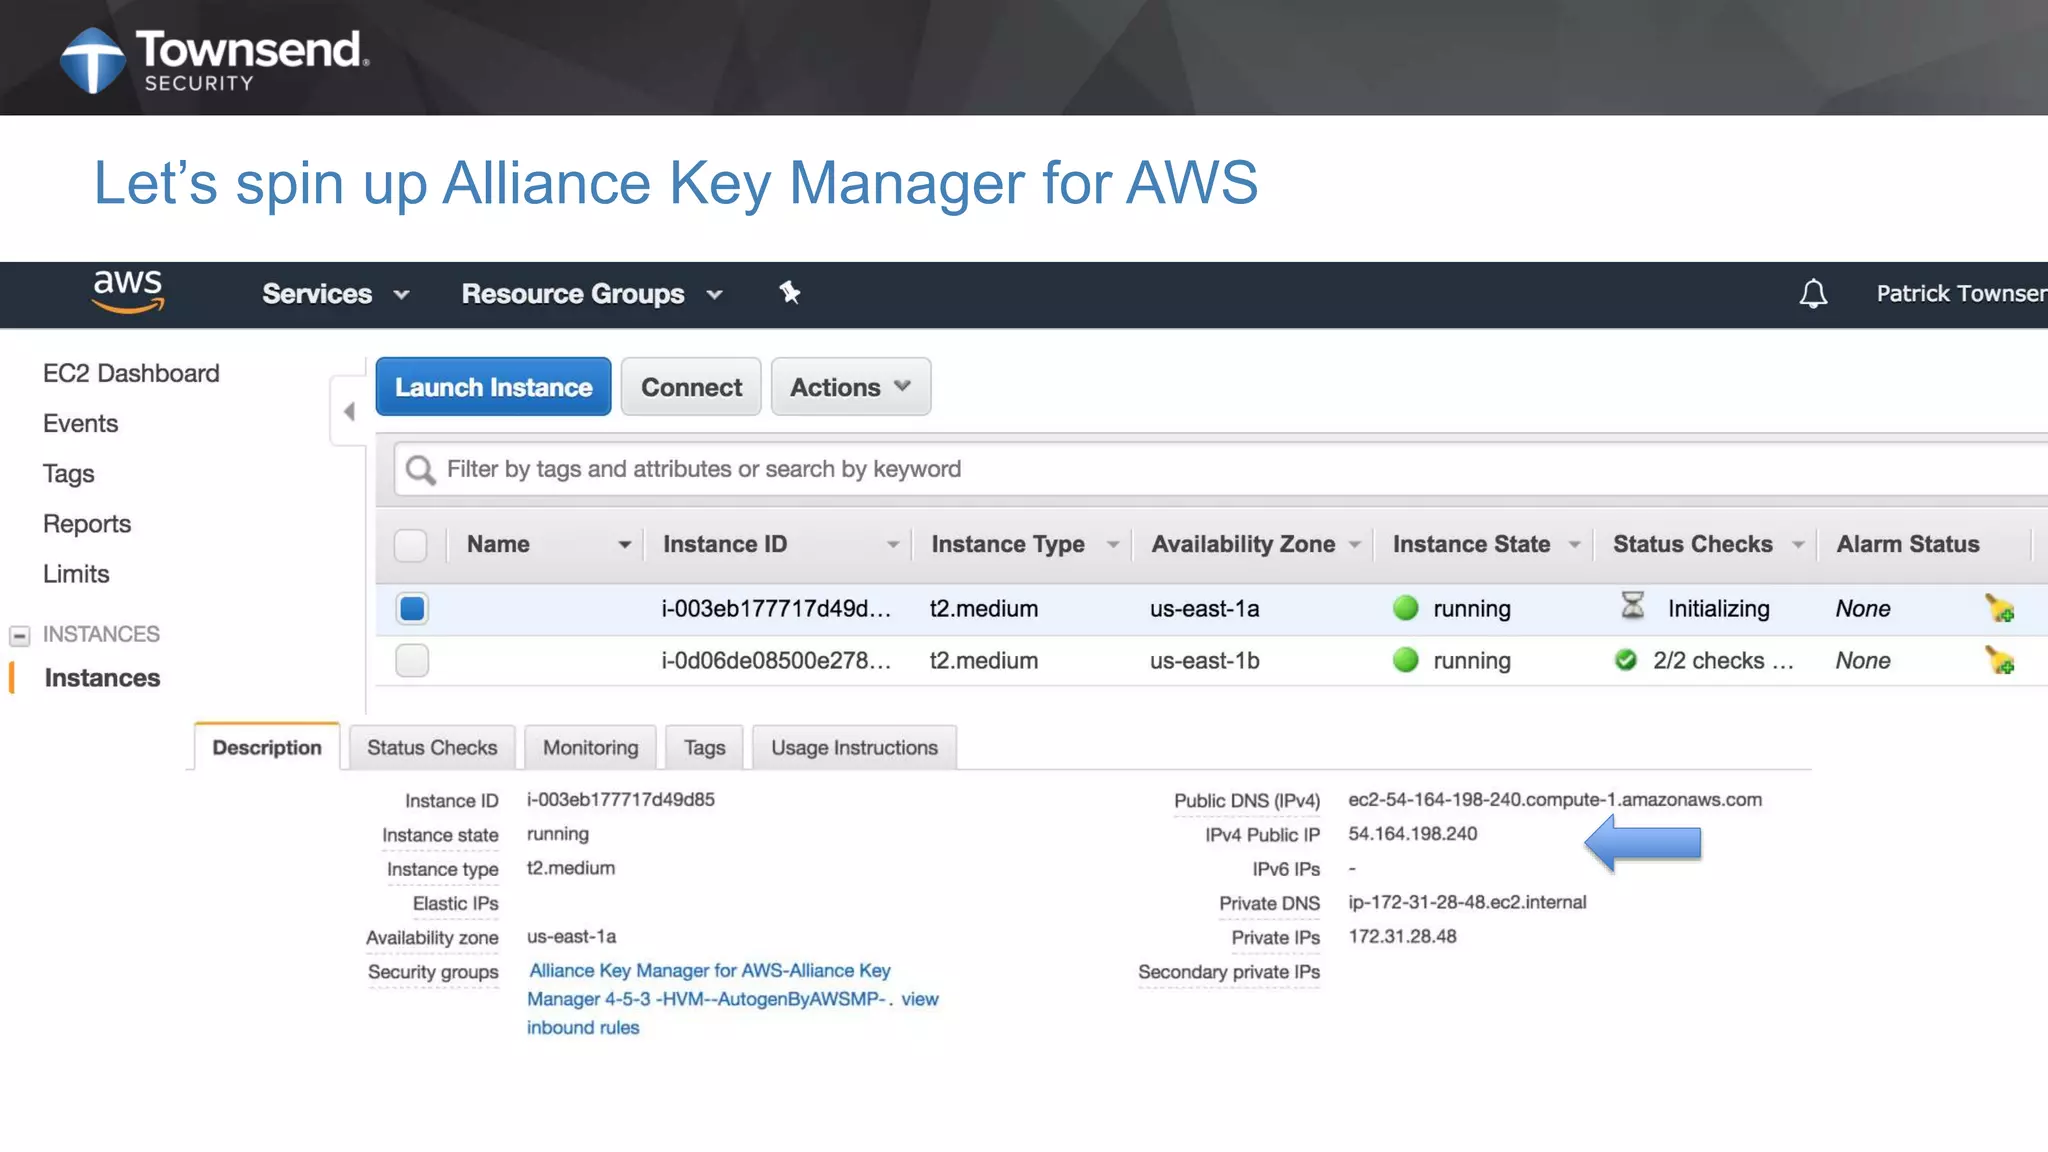Click the Alarm Status column header
This screenshot has width=2048, height=1152.
tap(1907, 544)
